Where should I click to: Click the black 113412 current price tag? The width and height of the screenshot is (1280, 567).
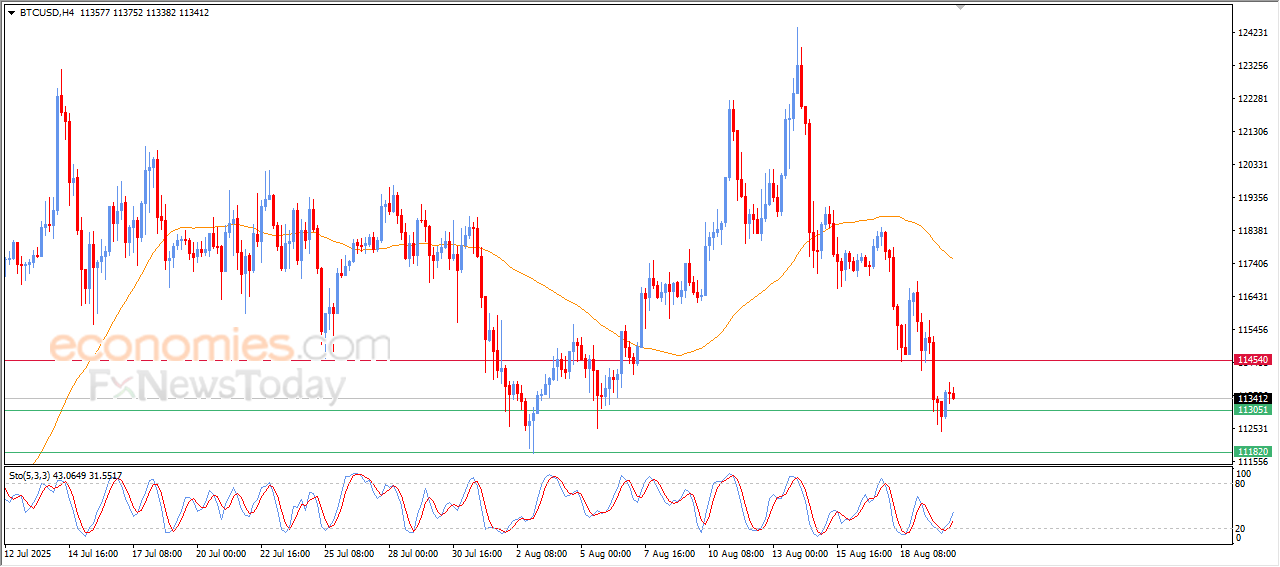click(x=1253, y=398)
